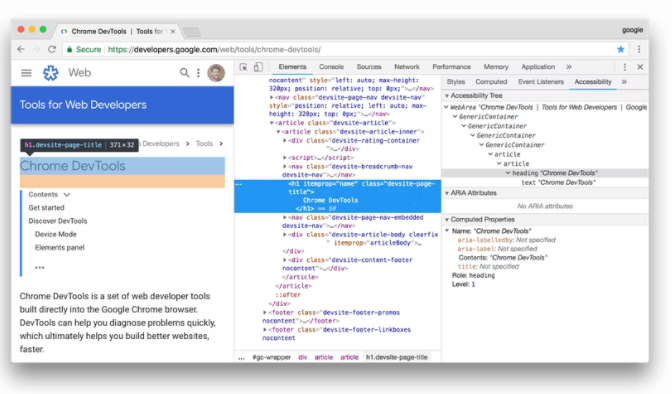Collapse the ARIA Attributes section
Viewport: 672px width, 394px height.
pyautogui.click(x=447, y=193)
